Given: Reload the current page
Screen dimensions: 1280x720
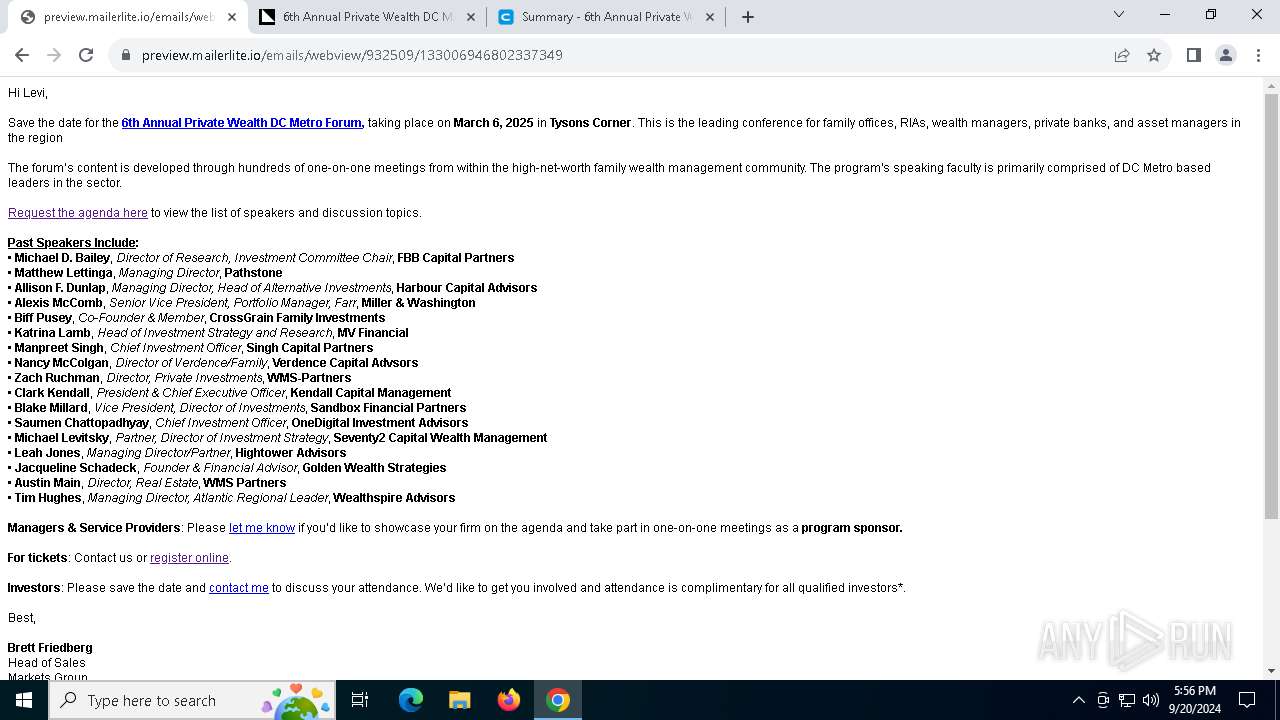Looking at the screenshot, I should coord(86,55).
